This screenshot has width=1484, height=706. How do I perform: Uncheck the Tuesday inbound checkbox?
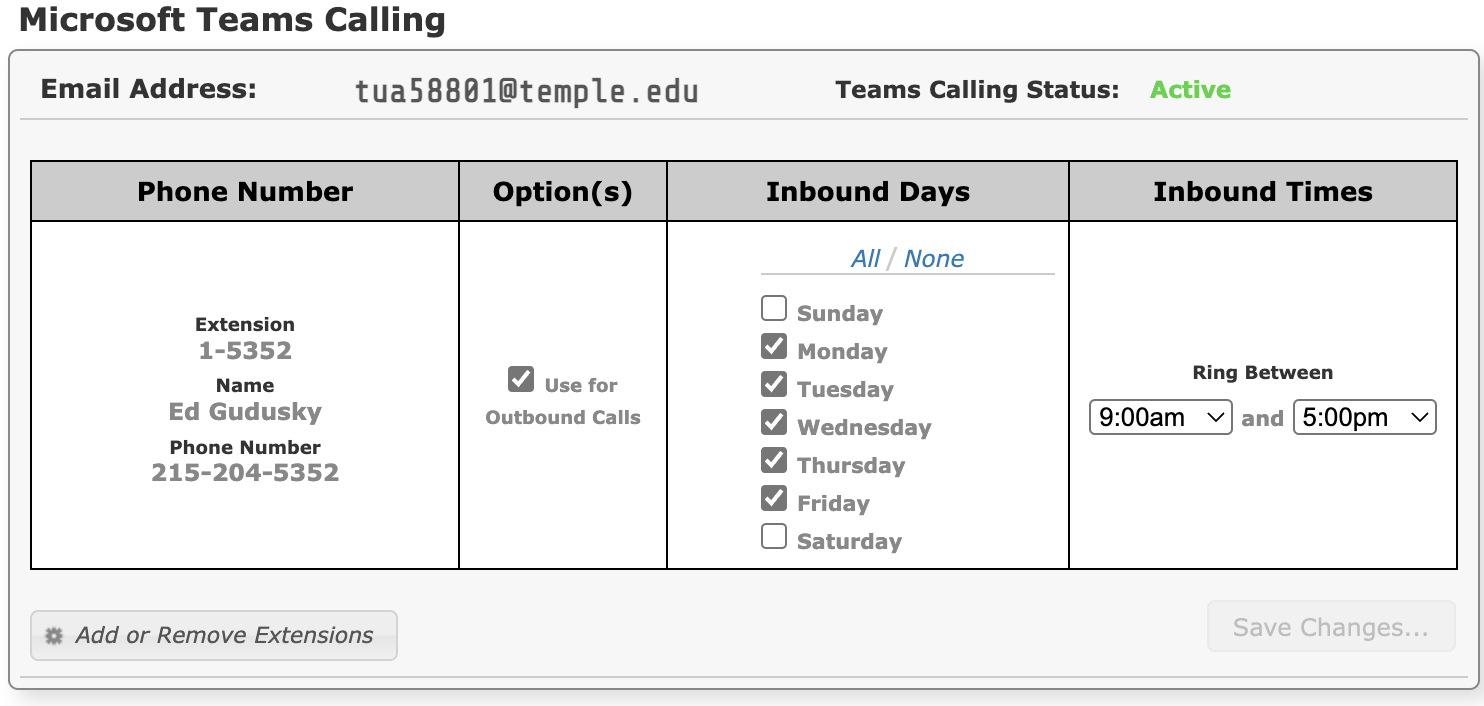point(774,384)
